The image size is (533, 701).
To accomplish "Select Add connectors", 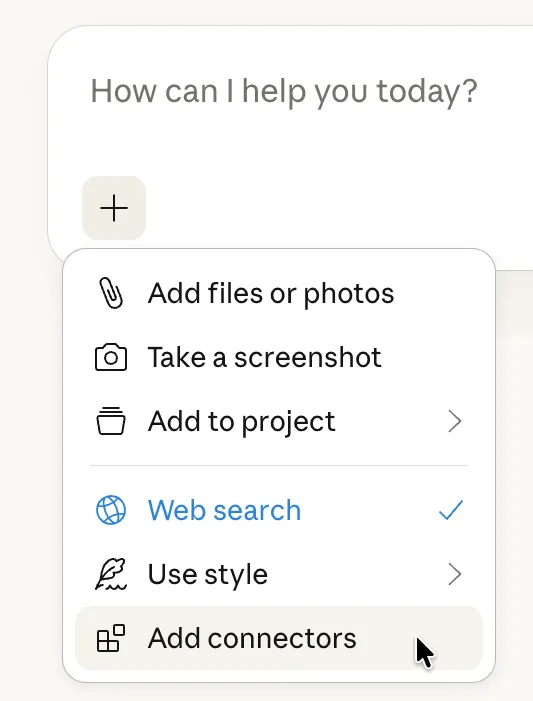I will 279,638.
